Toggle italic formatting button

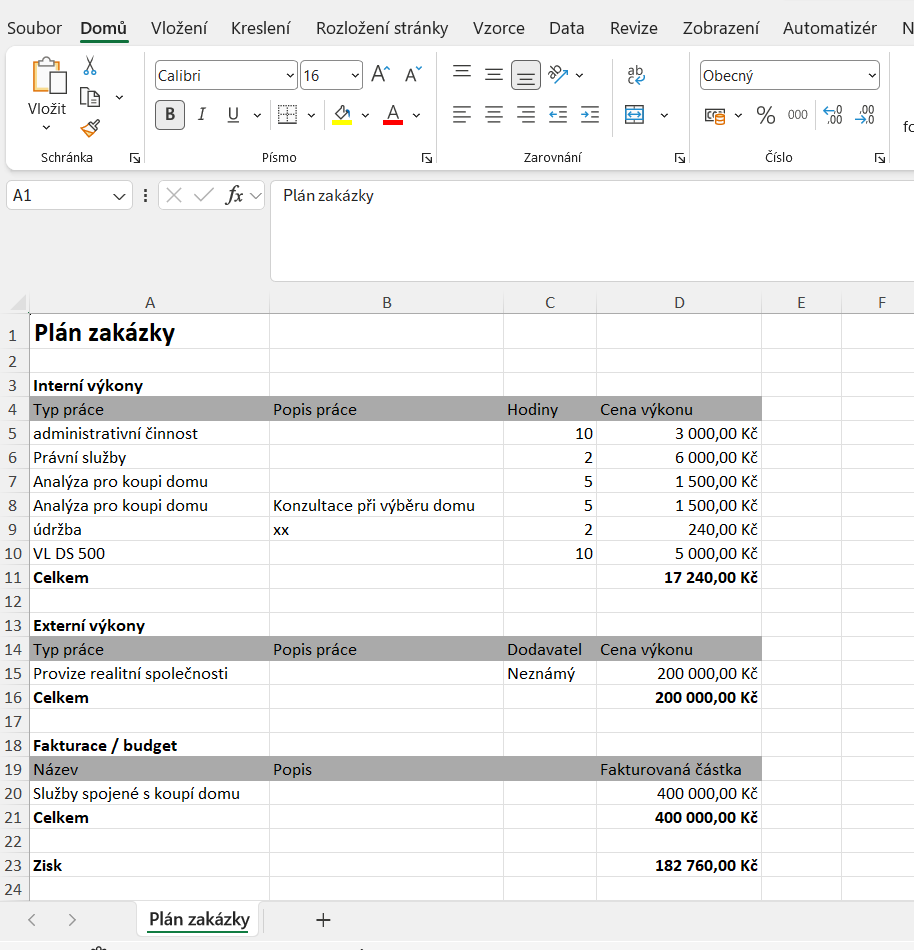pyautogui.click(x=202, y=115)
